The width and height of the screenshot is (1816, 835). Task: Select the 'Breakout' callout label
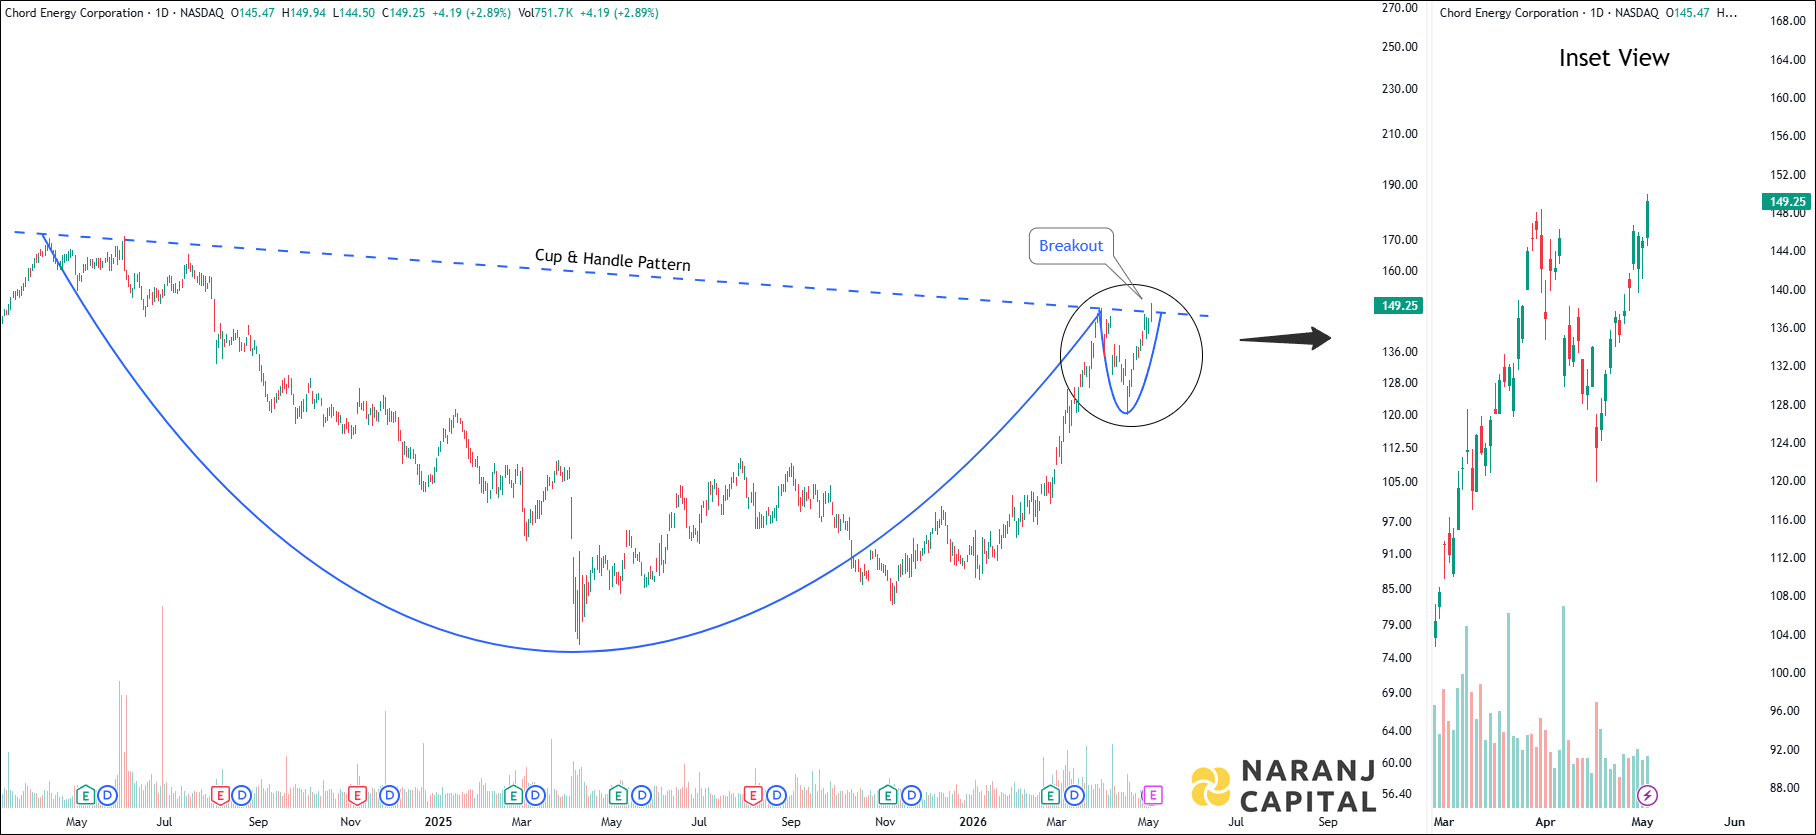(1071, 246)
